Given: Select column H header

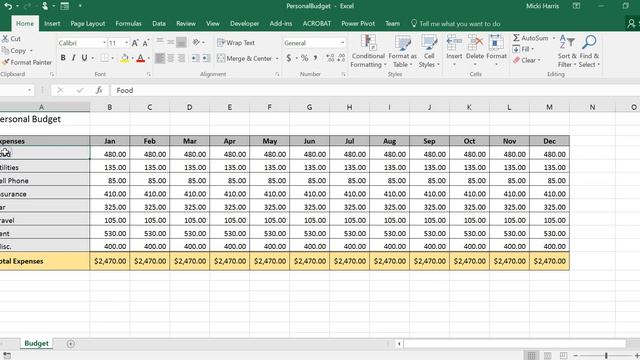Looking at the screenshot, I should [x=349, y=107].
